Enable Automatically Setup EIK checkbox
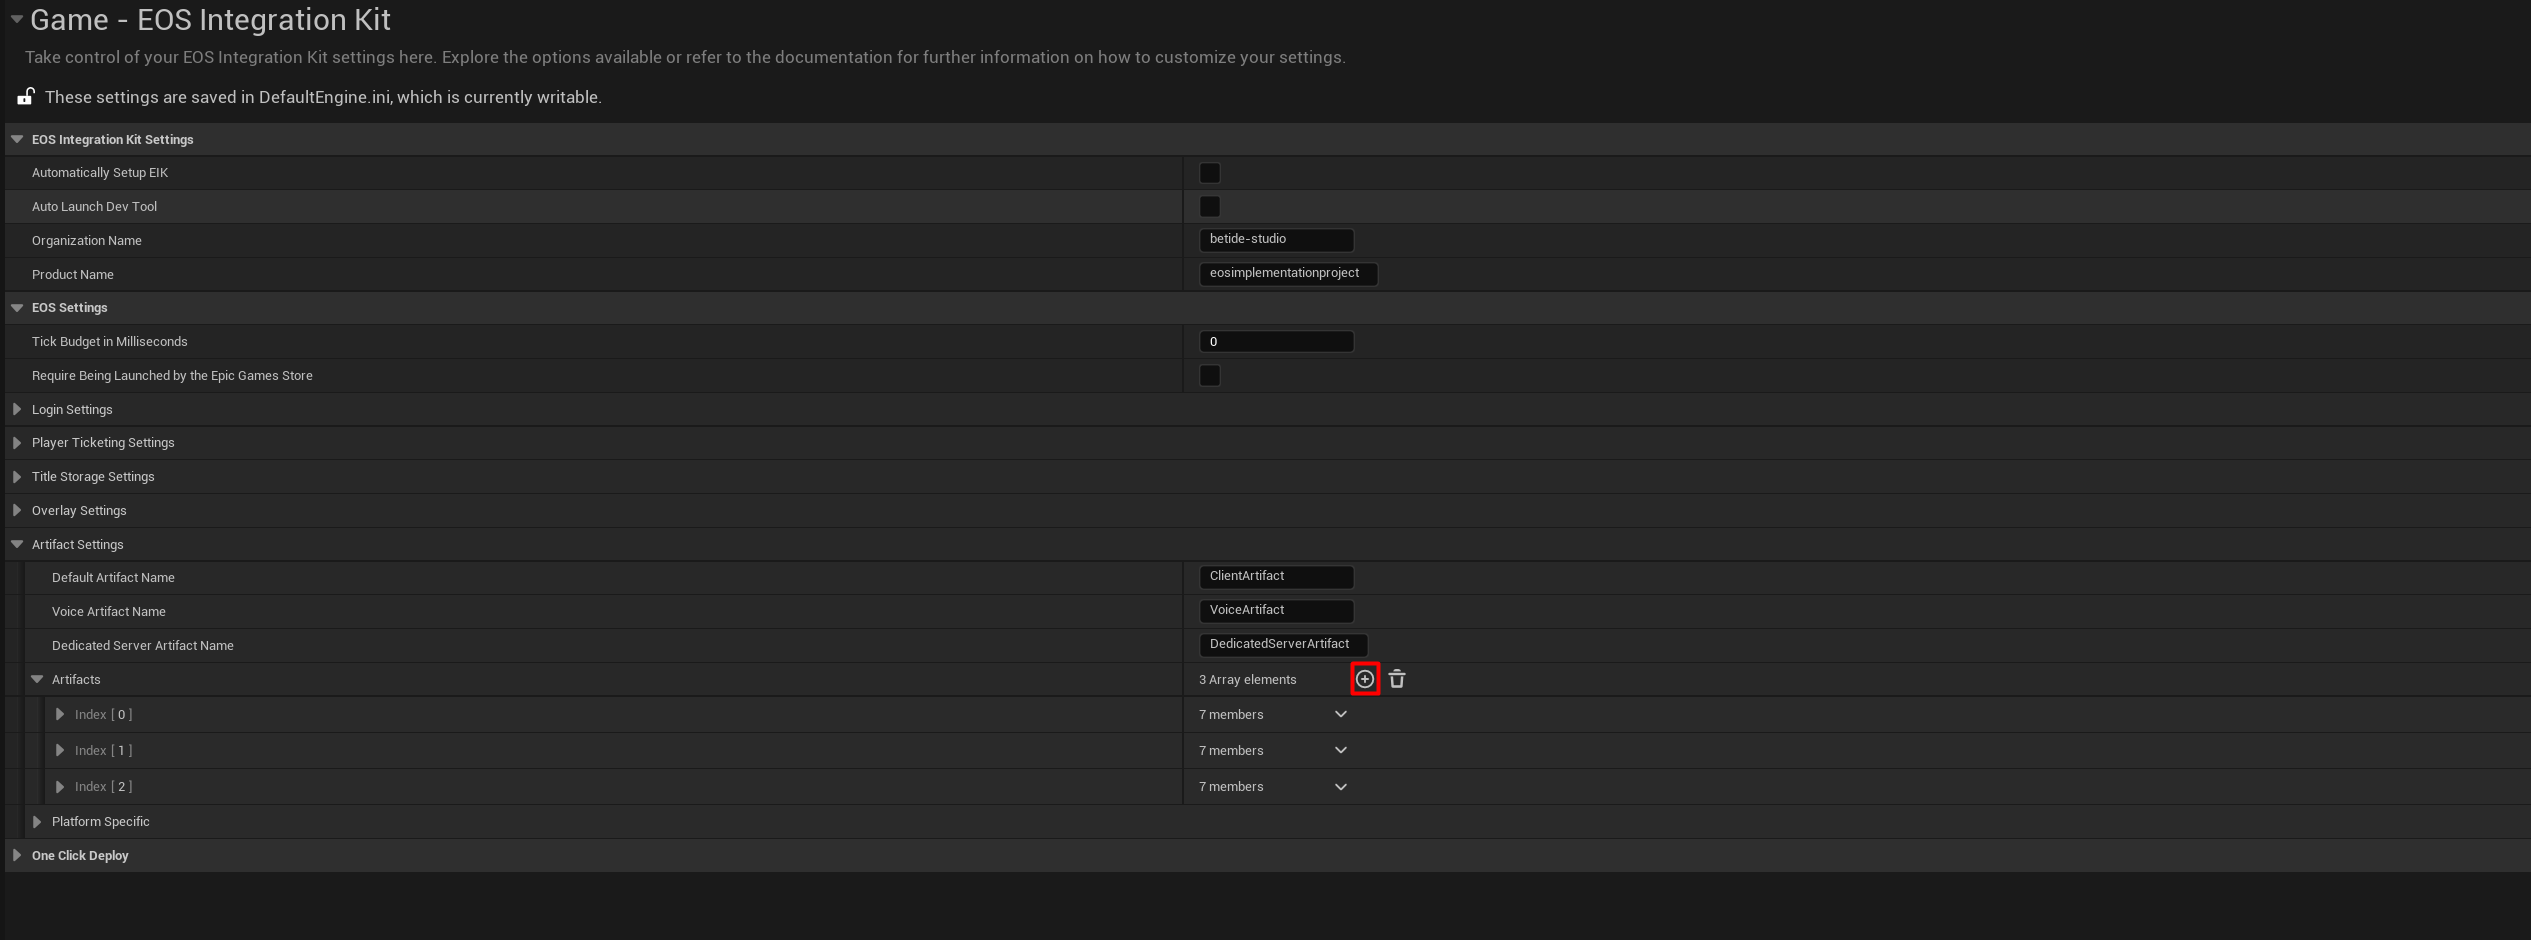 click(1209, 173)
